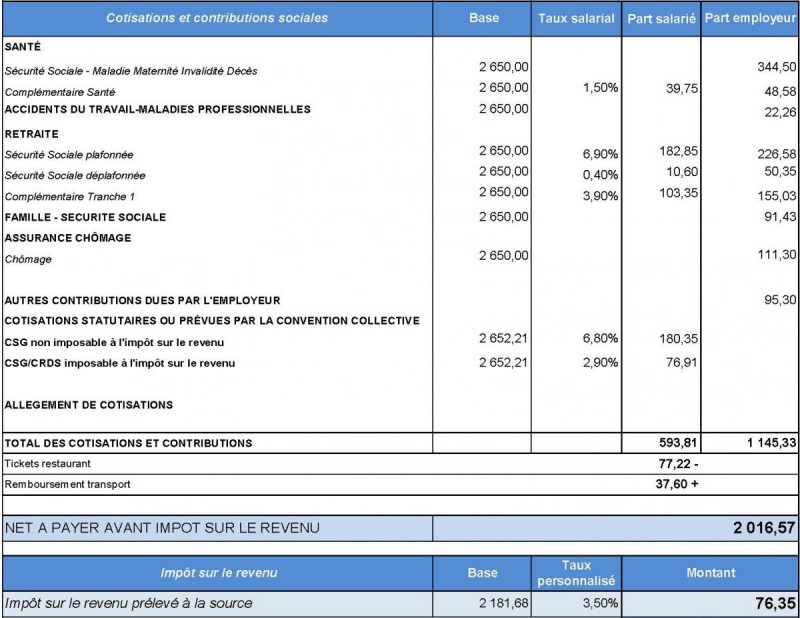800x618 pixels.
Task: Select 'CSG/CRDS imposable à l'impôt sur le revenu'
Action: (x=120, y=363)
